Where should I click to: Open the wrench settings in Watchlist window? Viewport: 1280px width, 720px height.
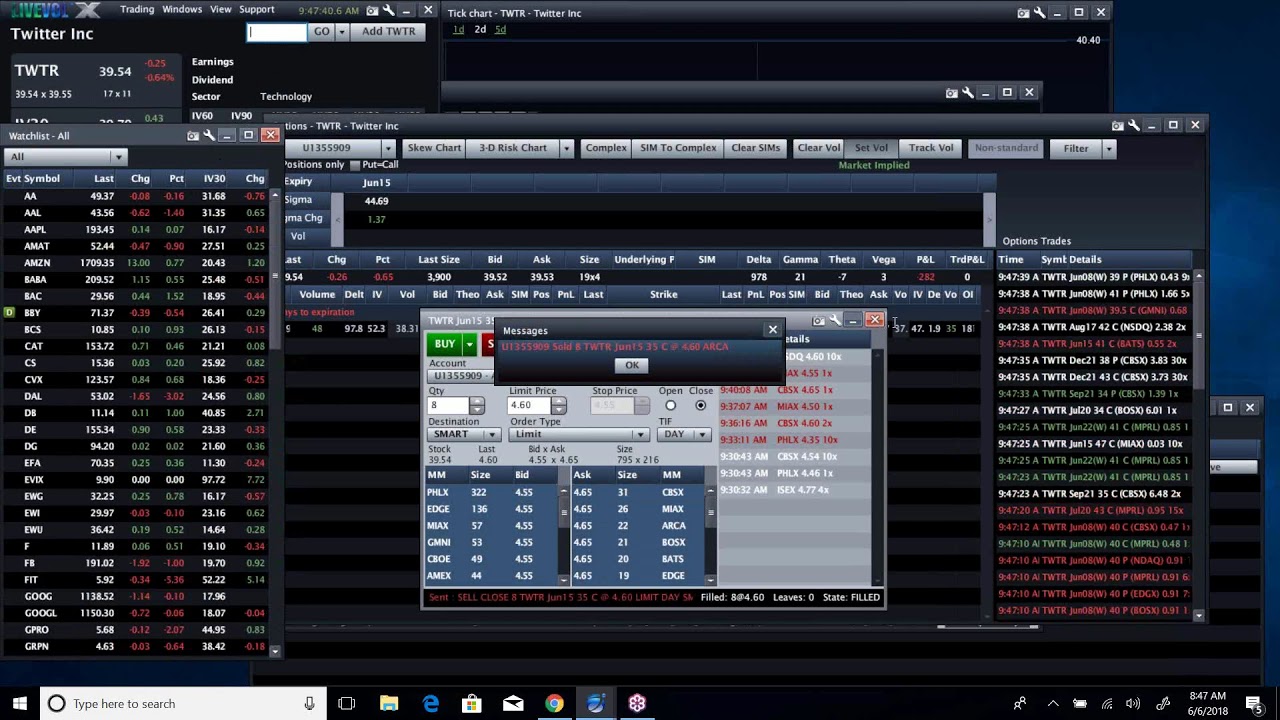[208, 135]
